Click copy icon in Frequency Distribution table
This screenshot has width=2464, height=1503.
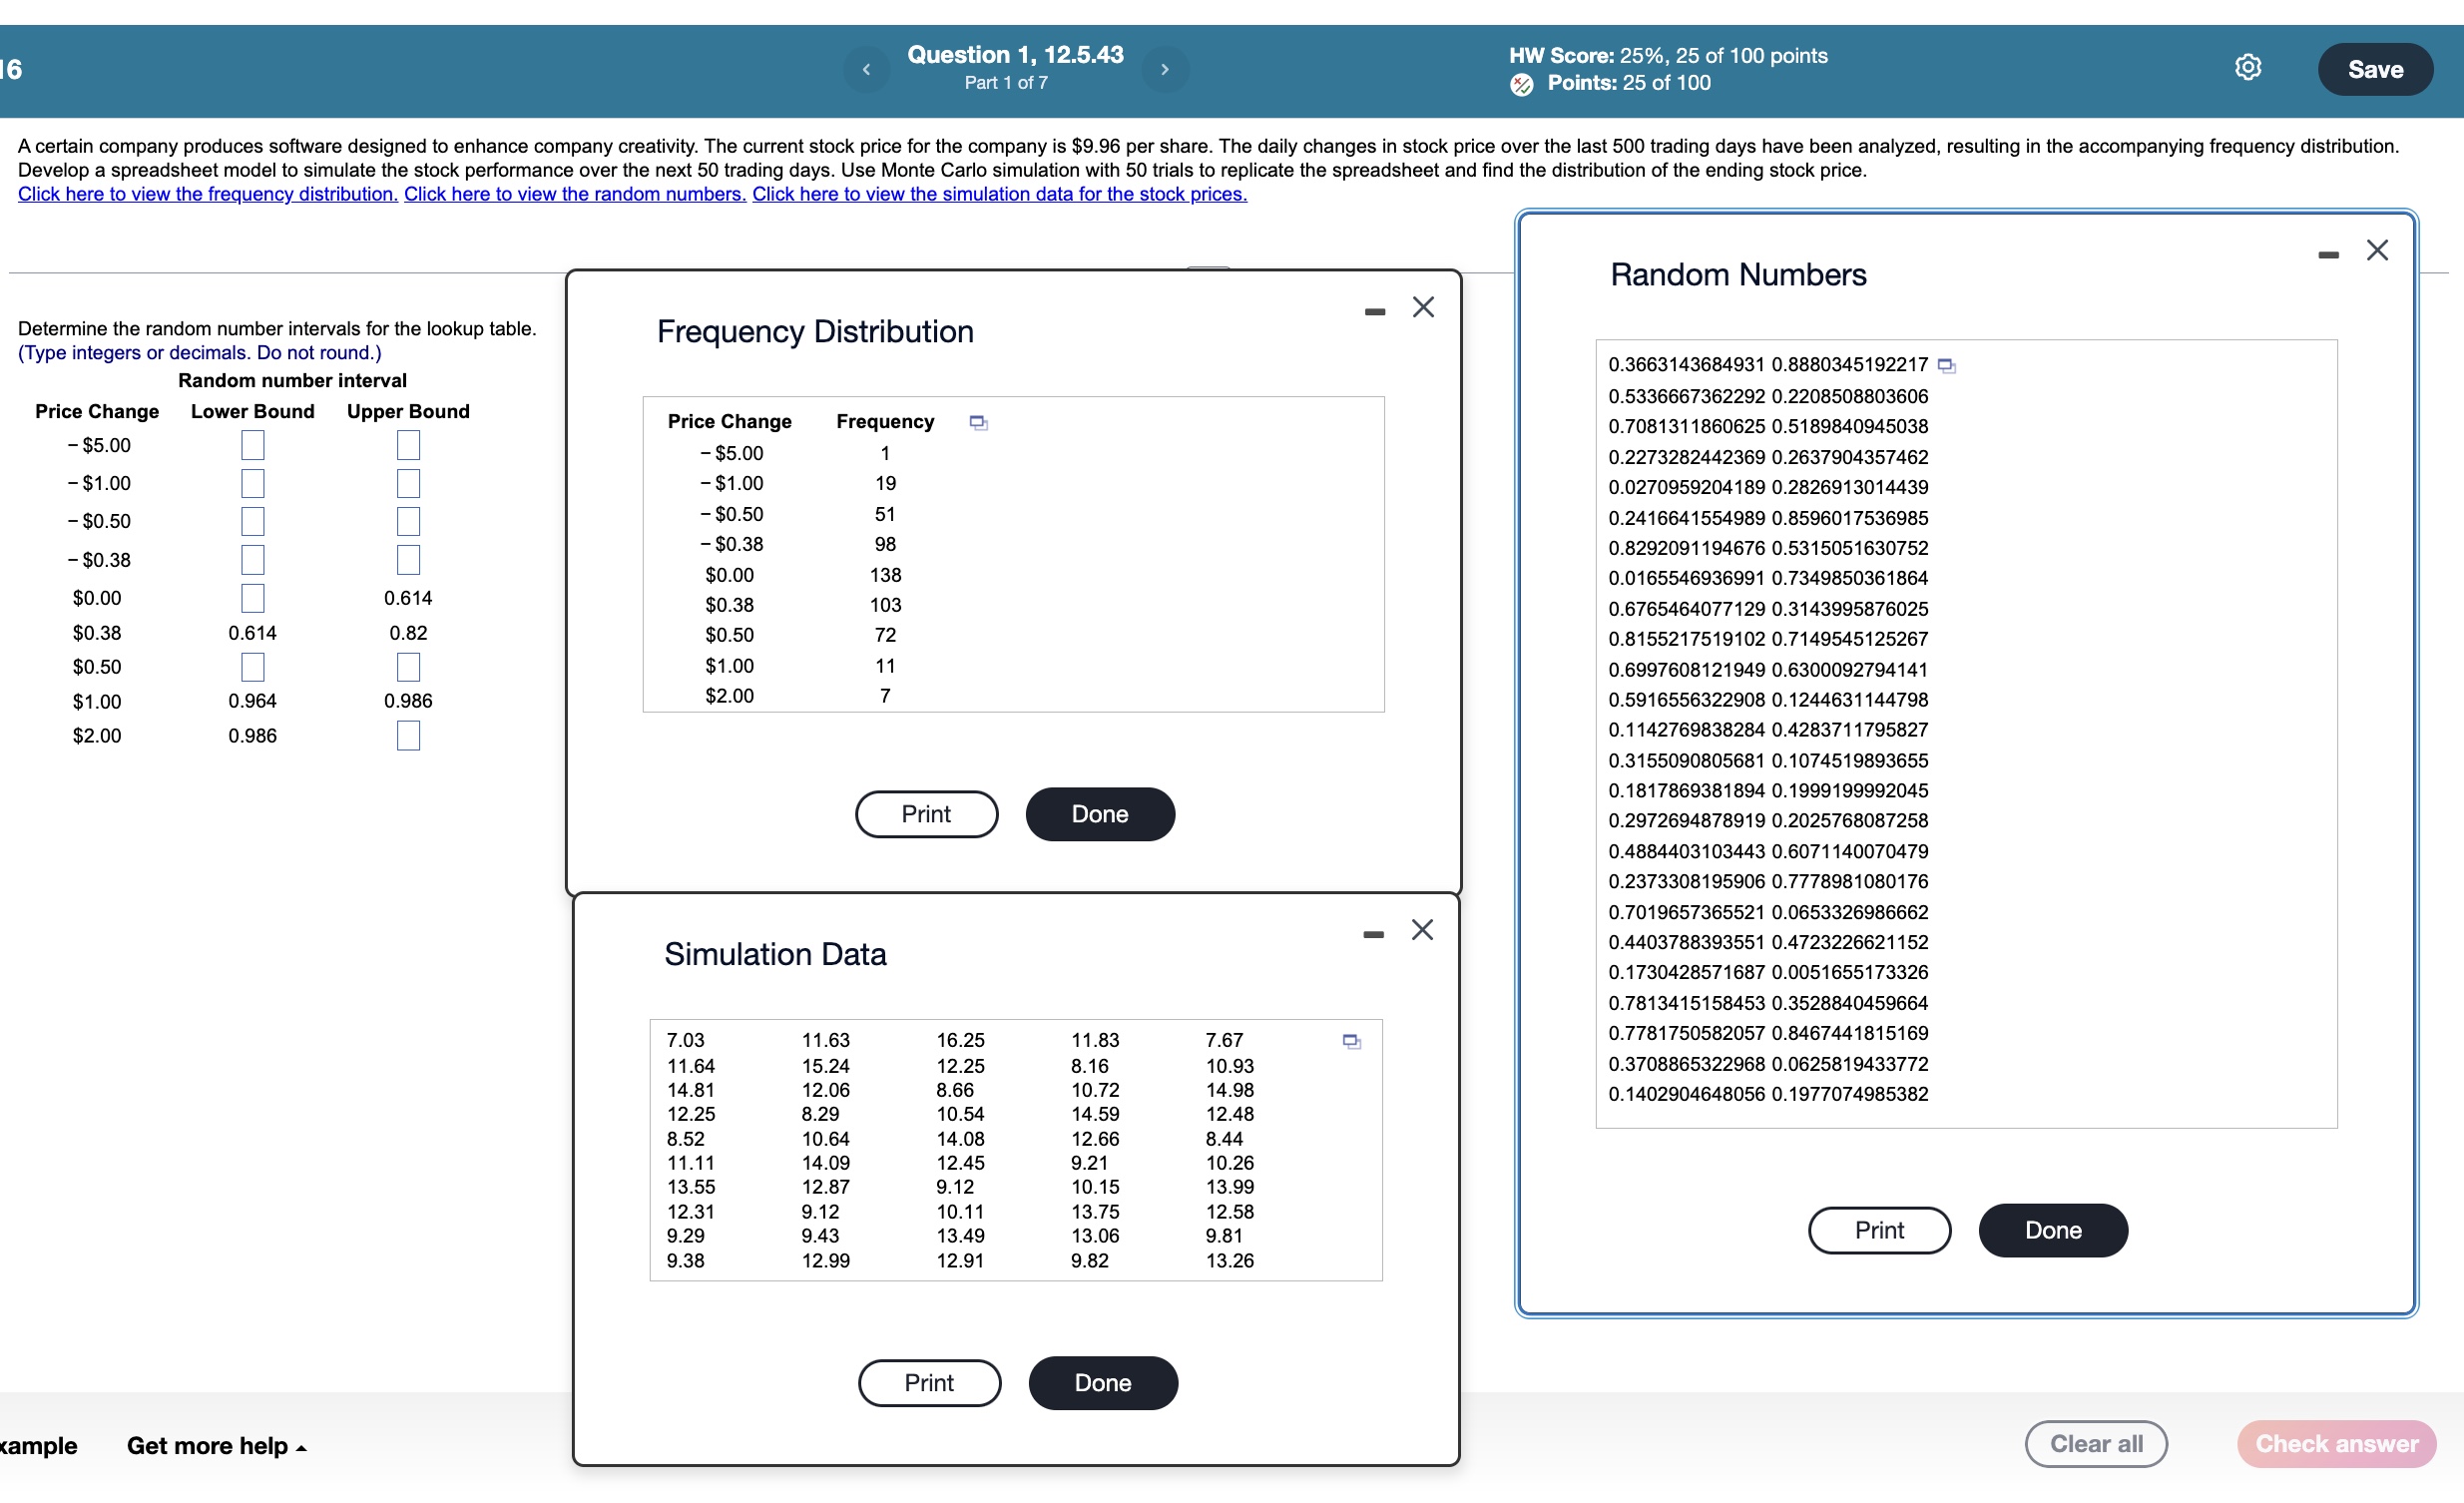[978, 423]
